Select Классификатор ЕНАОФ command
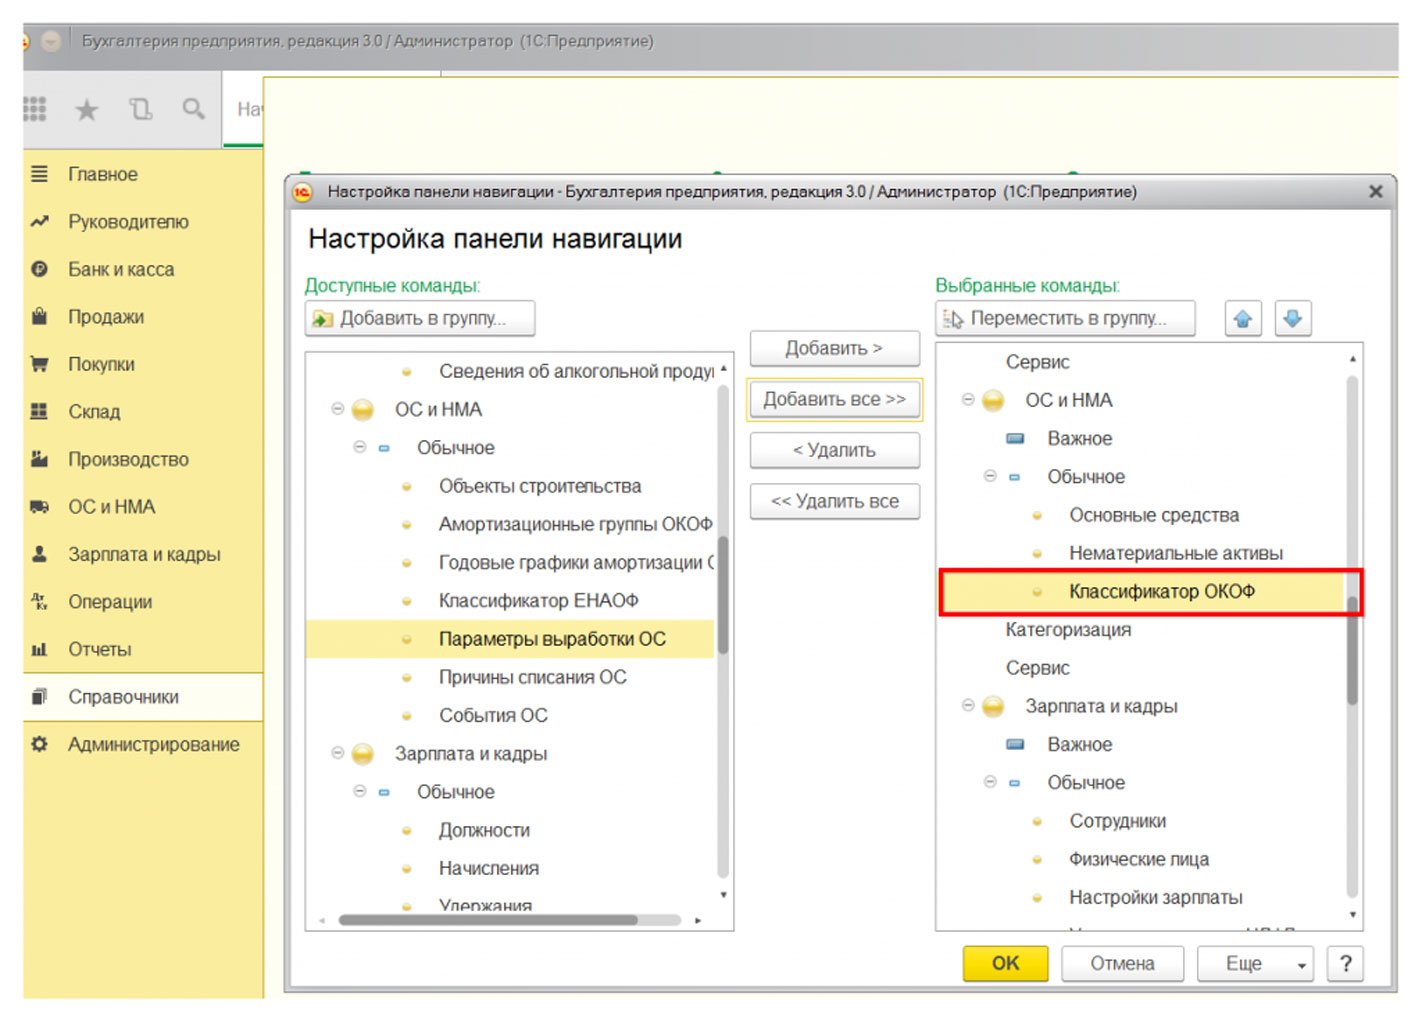1422x1022 pixels. pyautogui.click(x=538, y=600)
